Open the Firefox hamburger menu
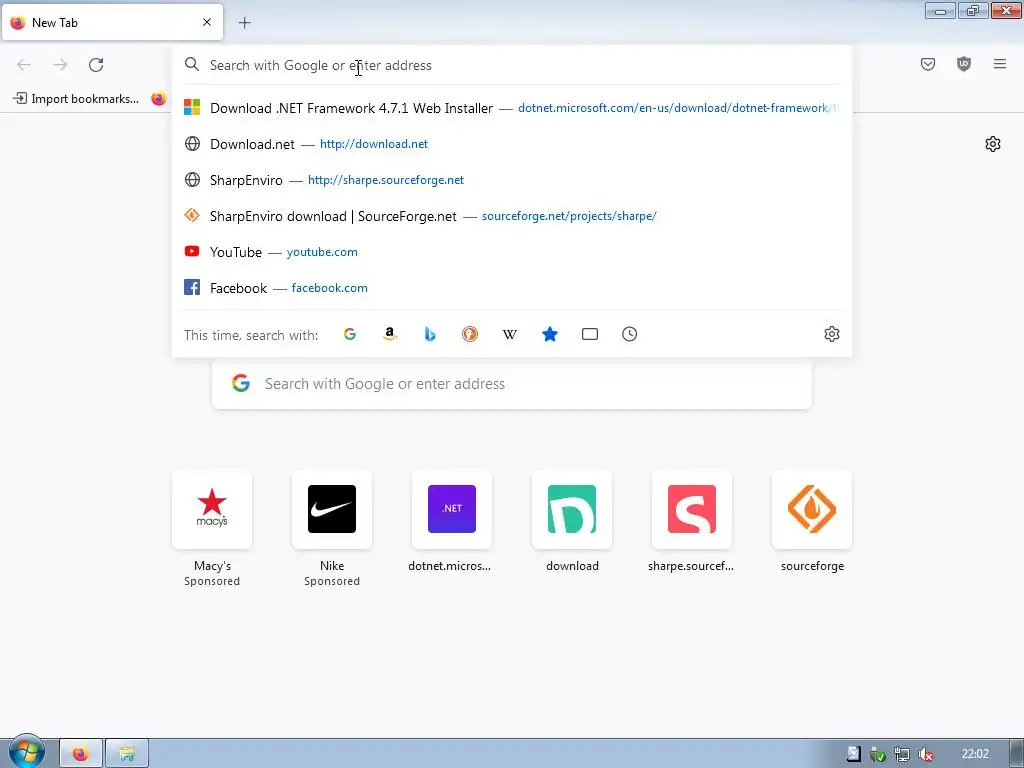The height and width of the screenshot is (768, 1024). [1000, 64]
